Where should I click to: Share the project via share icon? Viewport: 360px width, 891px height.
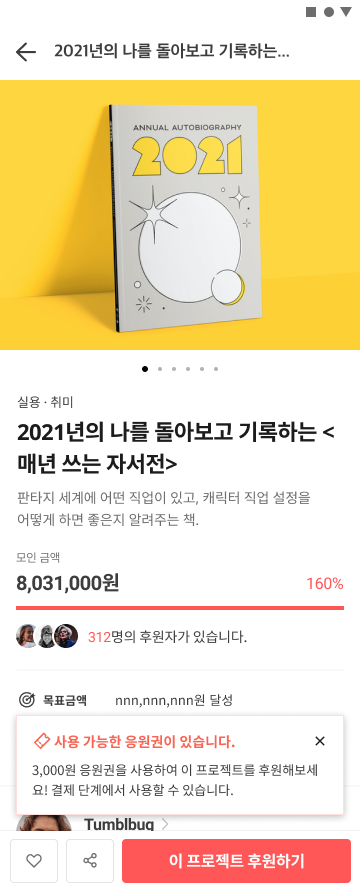[90, 860]
